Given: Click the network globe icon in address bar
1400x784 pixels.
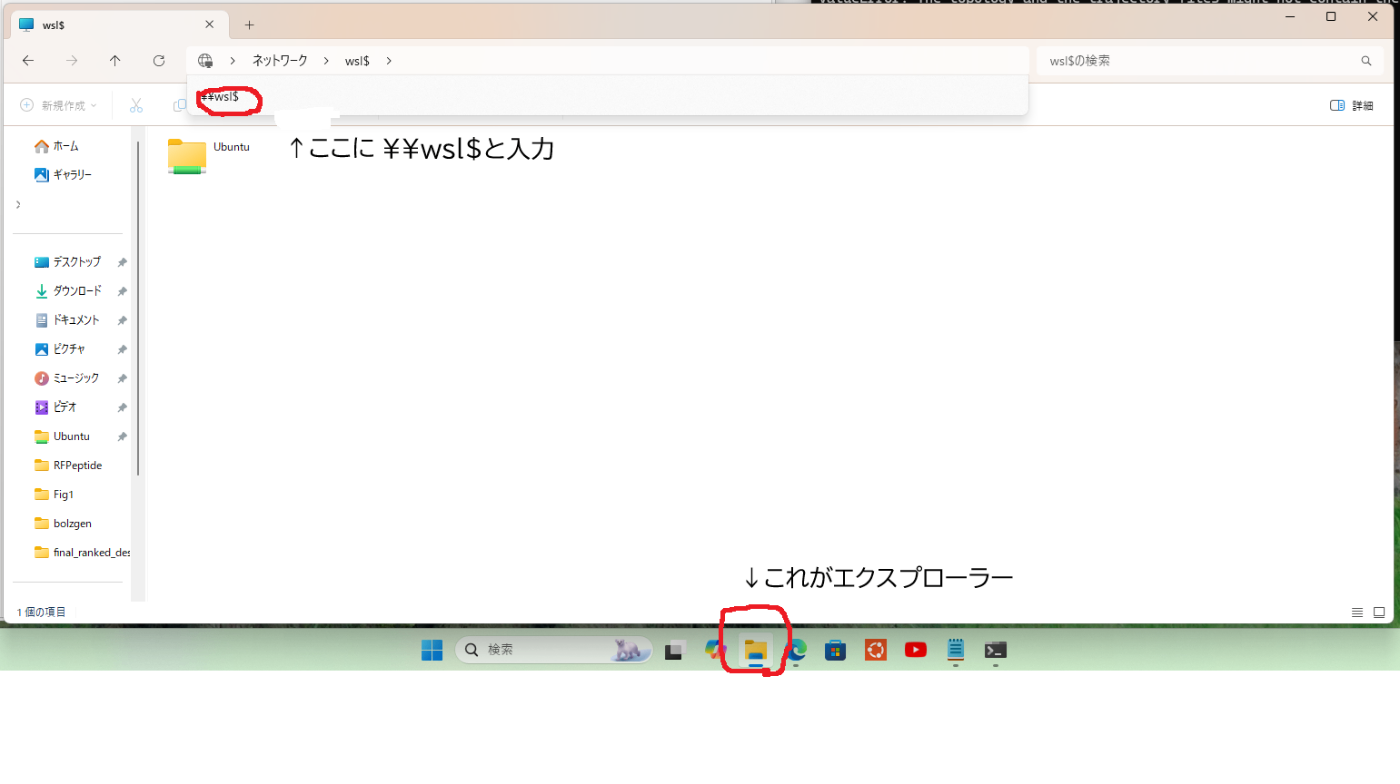Looking at the screenshot, I should coord(206,61).
